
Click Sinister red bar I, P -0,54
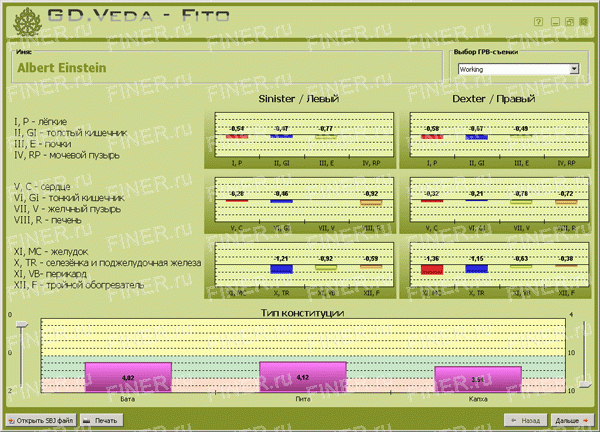point(237,137)
